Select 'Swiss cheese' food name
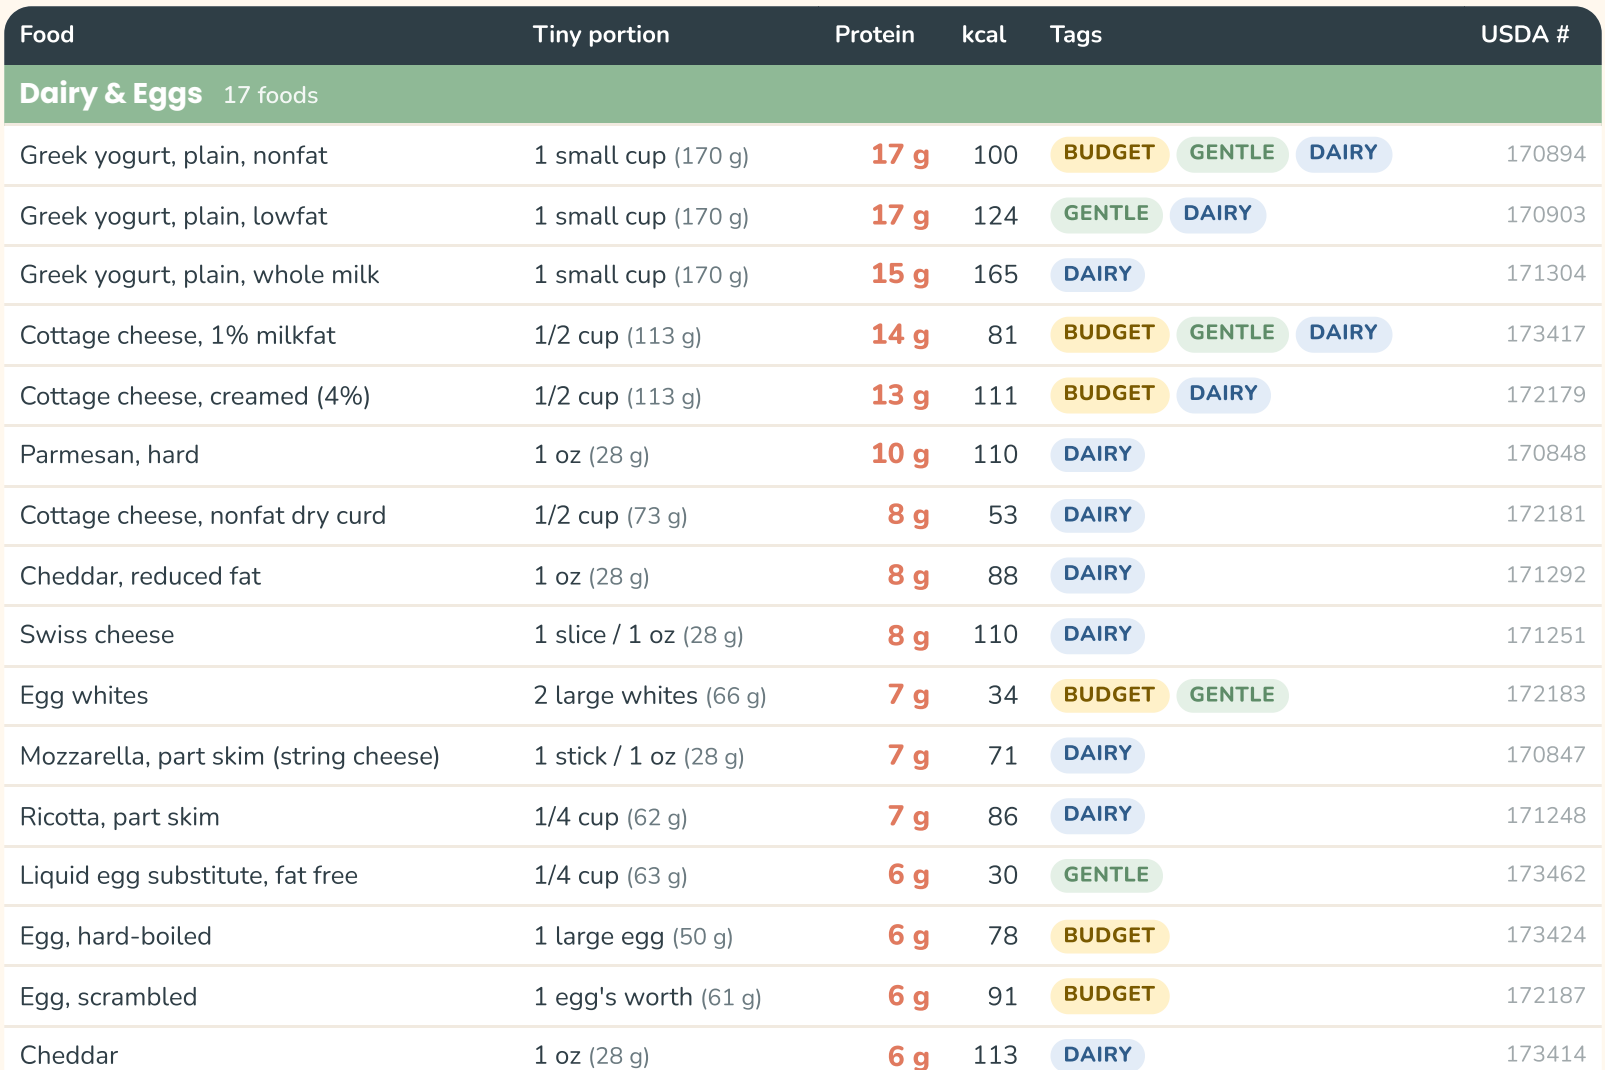The width and height of the screenshot is (1605, 1070). pos(97,635)
